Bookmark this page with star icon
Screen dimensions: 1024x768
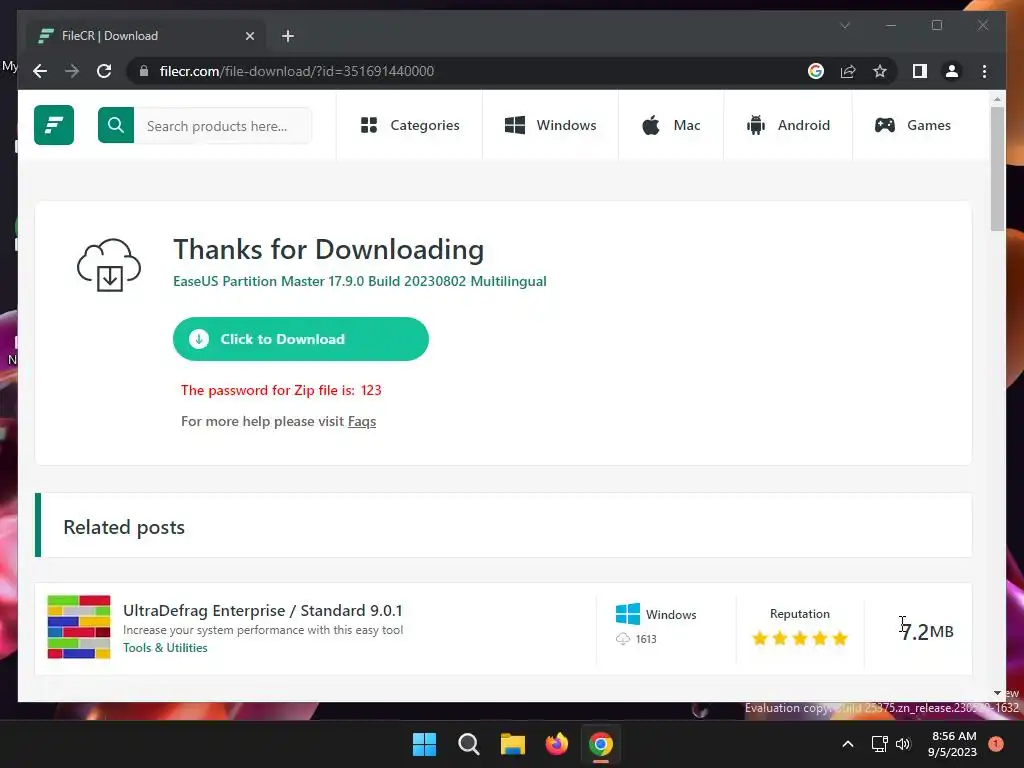[x=880, y=71]
